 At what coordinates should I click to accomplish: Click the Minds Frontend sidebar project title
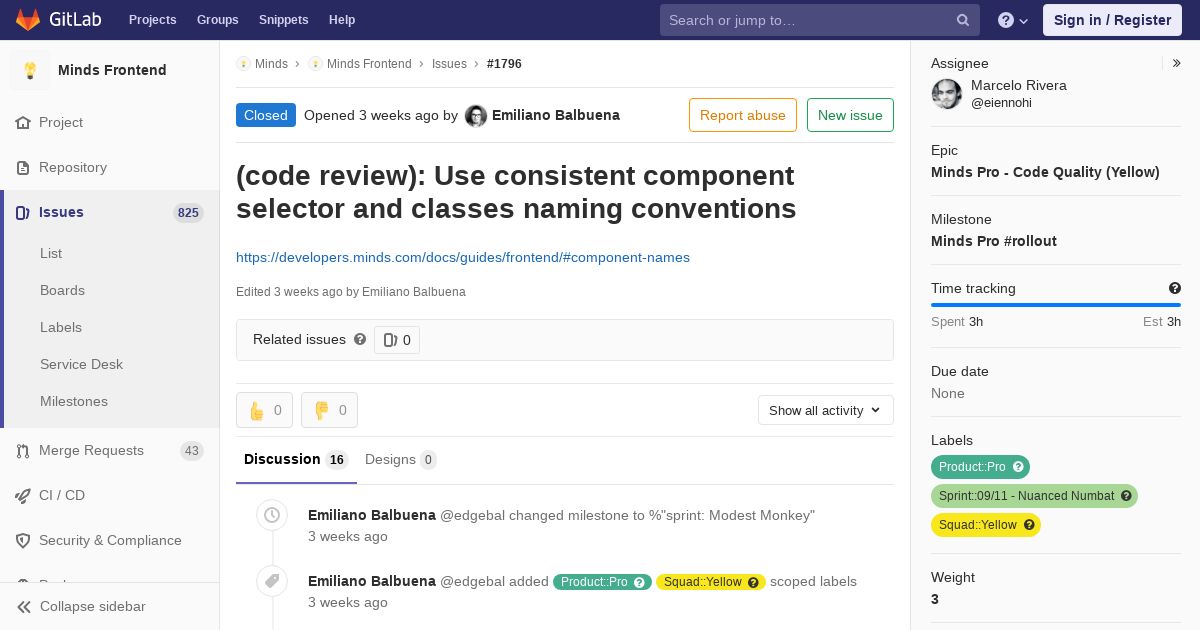click(x=112, y=70)
